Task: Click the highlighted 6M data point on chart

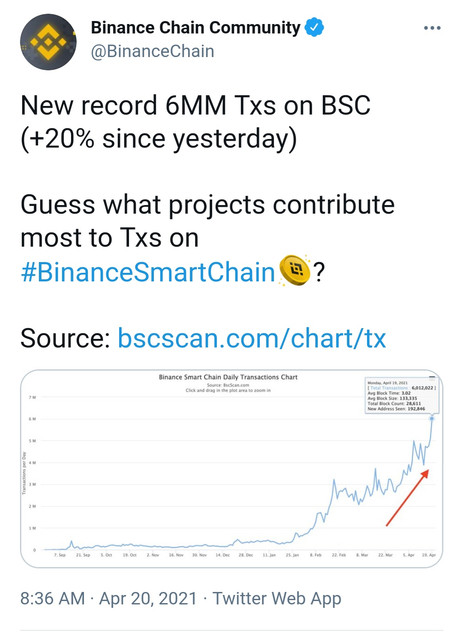Action: tap(432, 418)
